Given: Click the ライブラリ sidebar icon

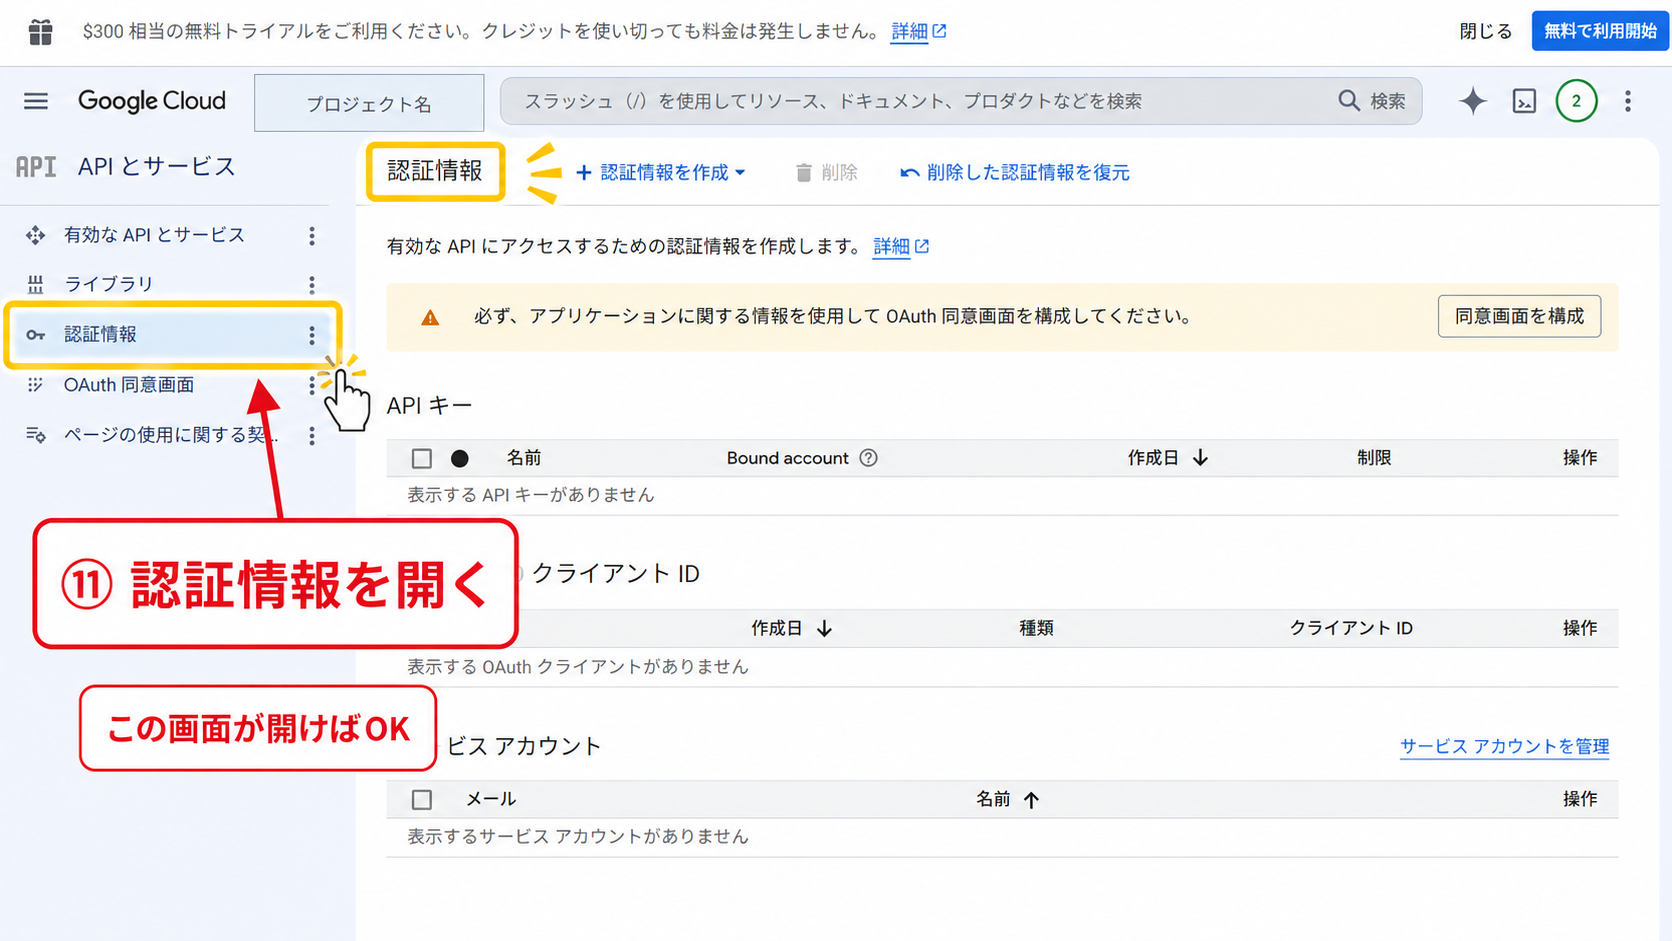Looking at the screenshot, I should click(x=36, y=284).
